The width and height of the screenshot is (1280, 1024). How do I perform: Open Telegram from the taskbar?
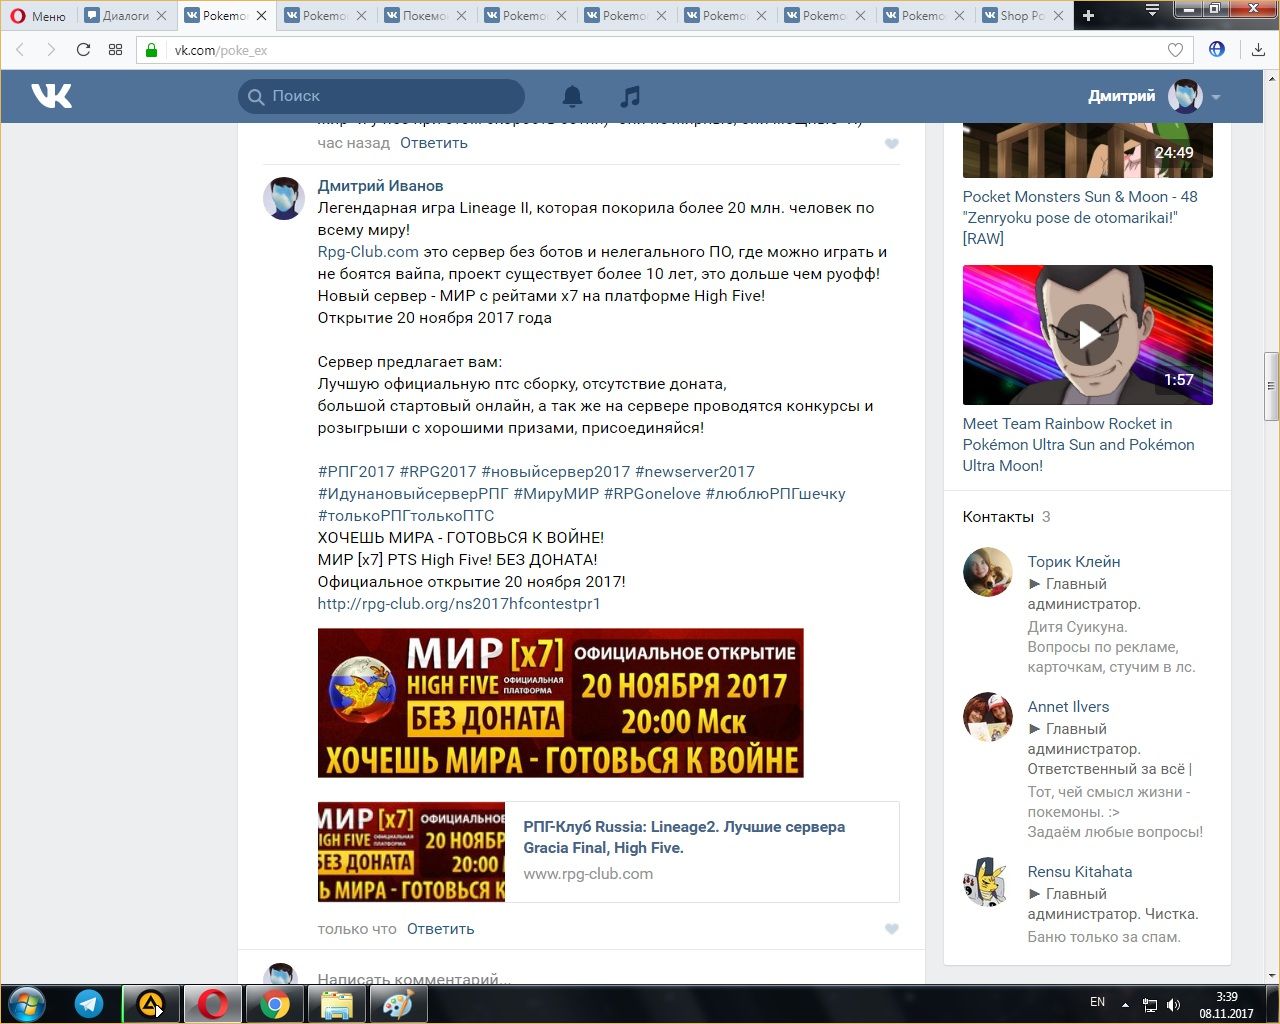[89, 1005]
